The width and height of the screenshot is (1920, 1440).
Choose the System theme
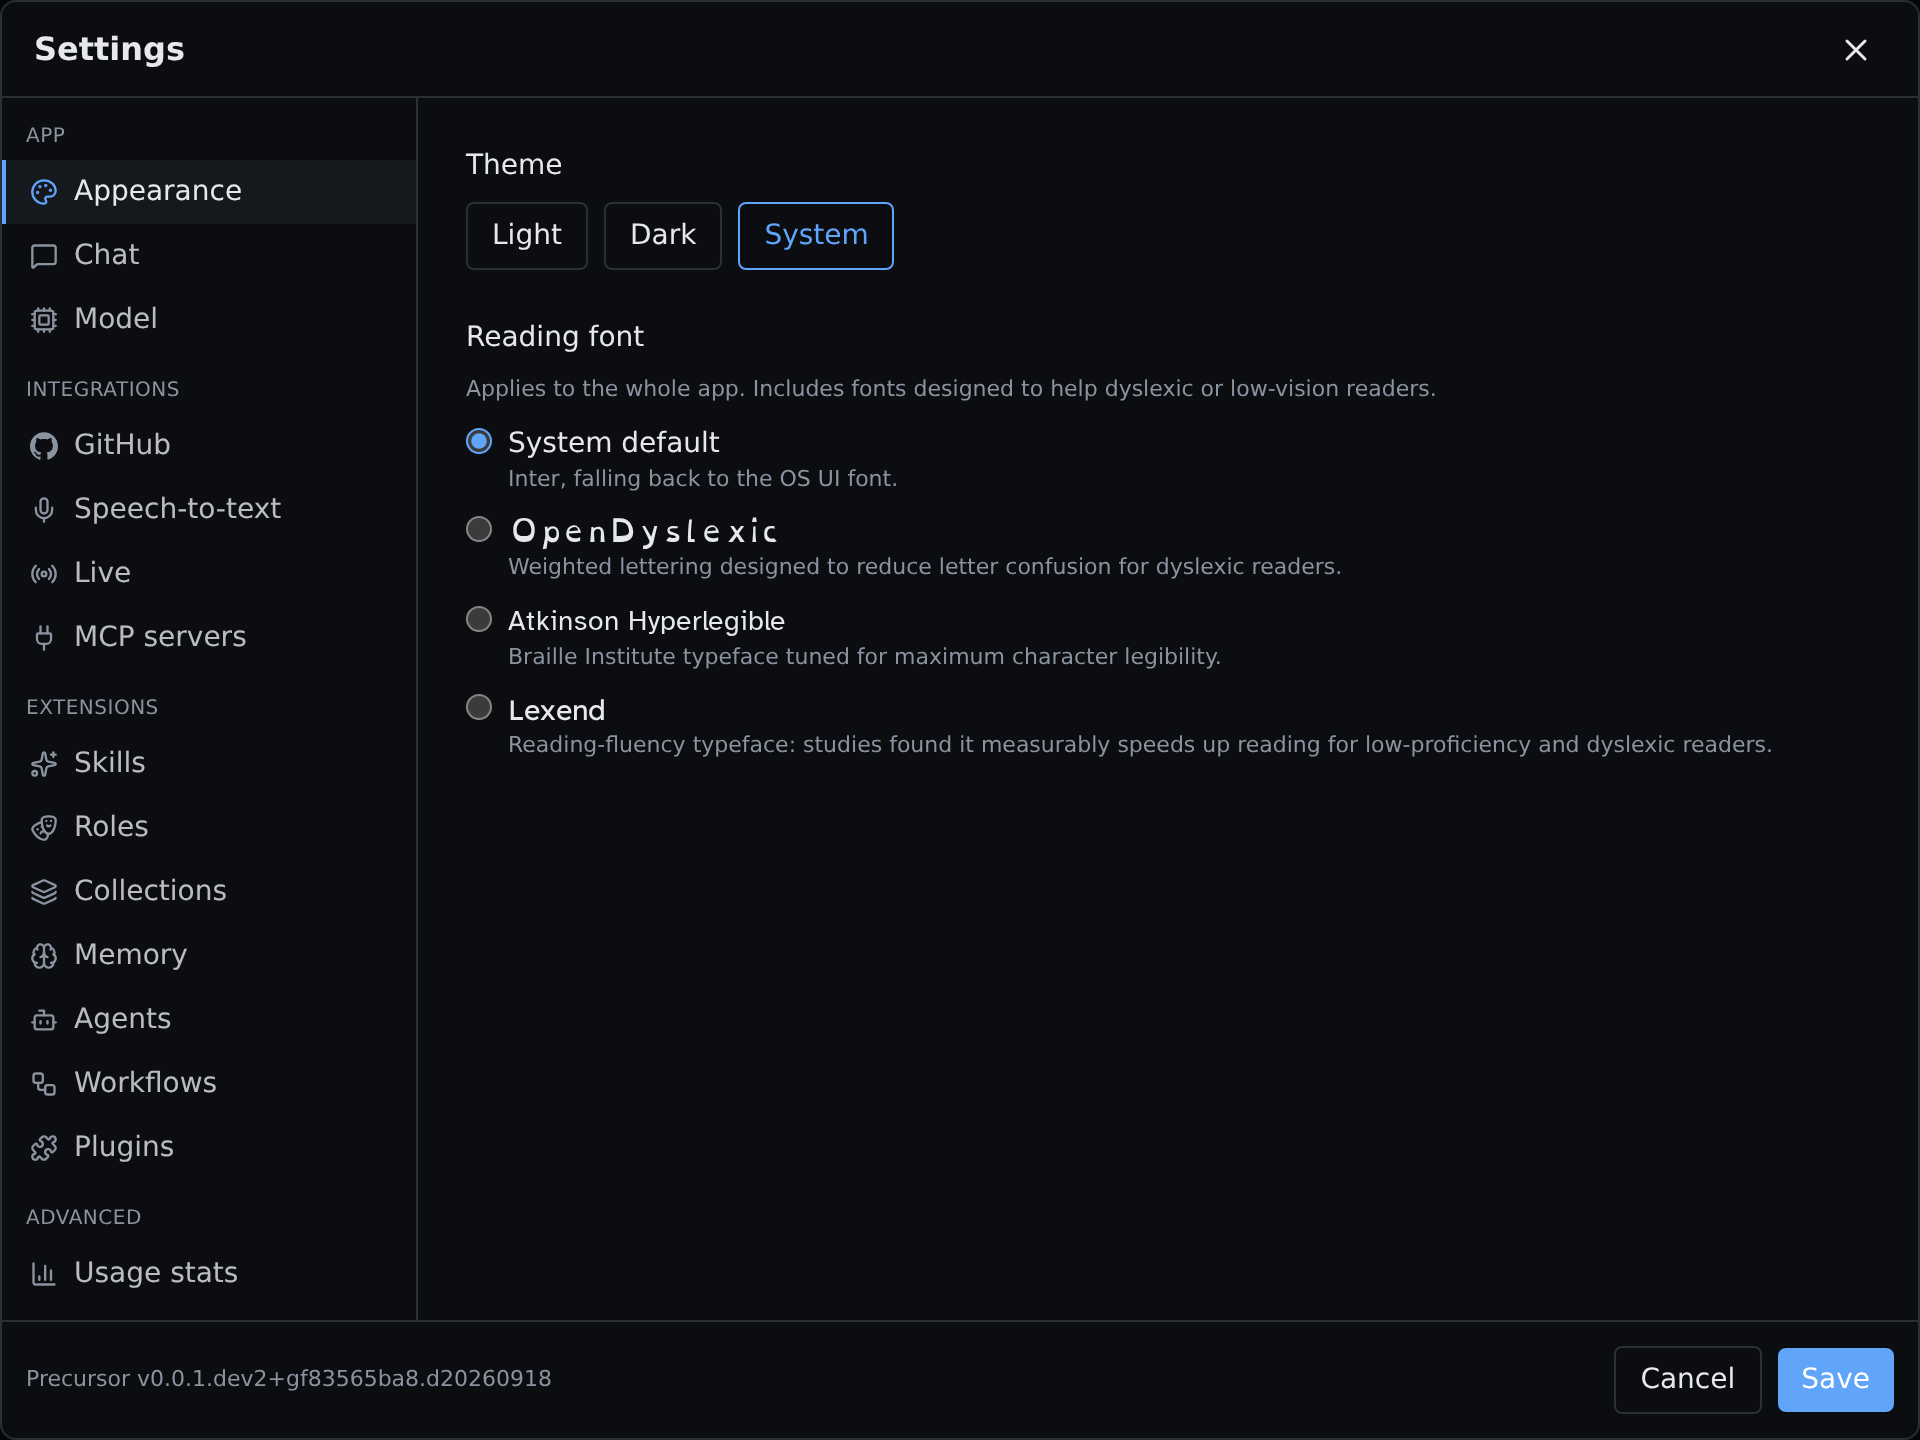pos(816,236)
